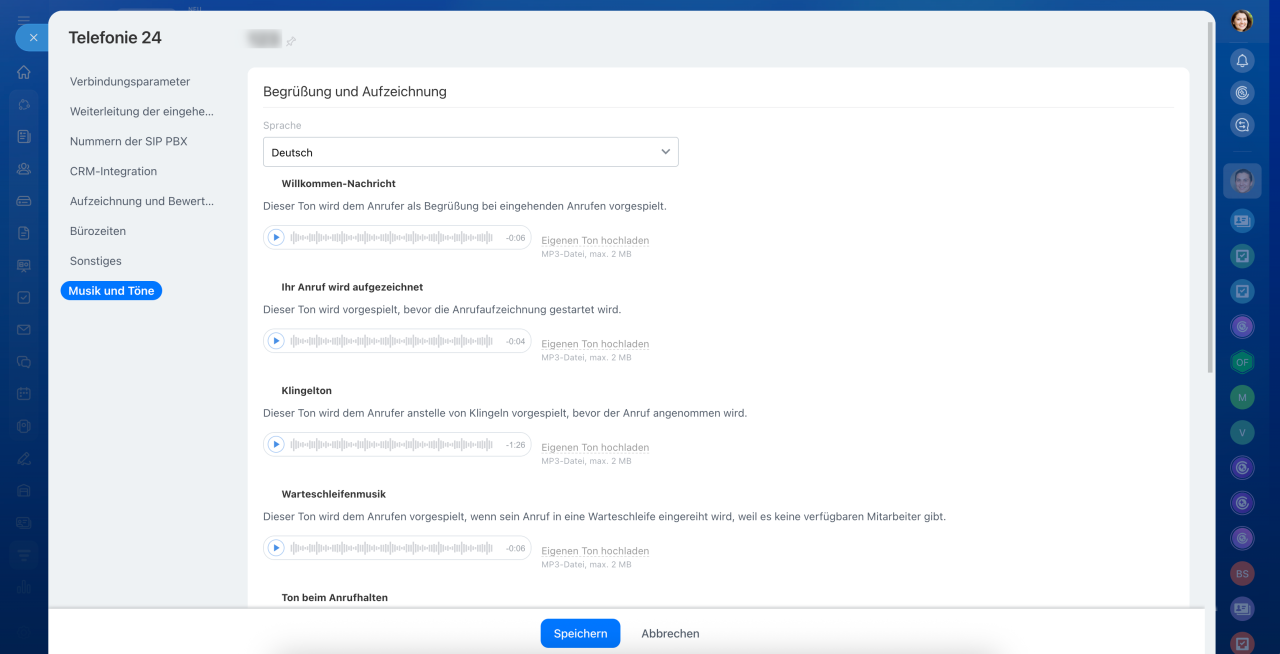Play the Warteschleifenmusik audio
This screenshot has height=654, width=1280.
276,548
